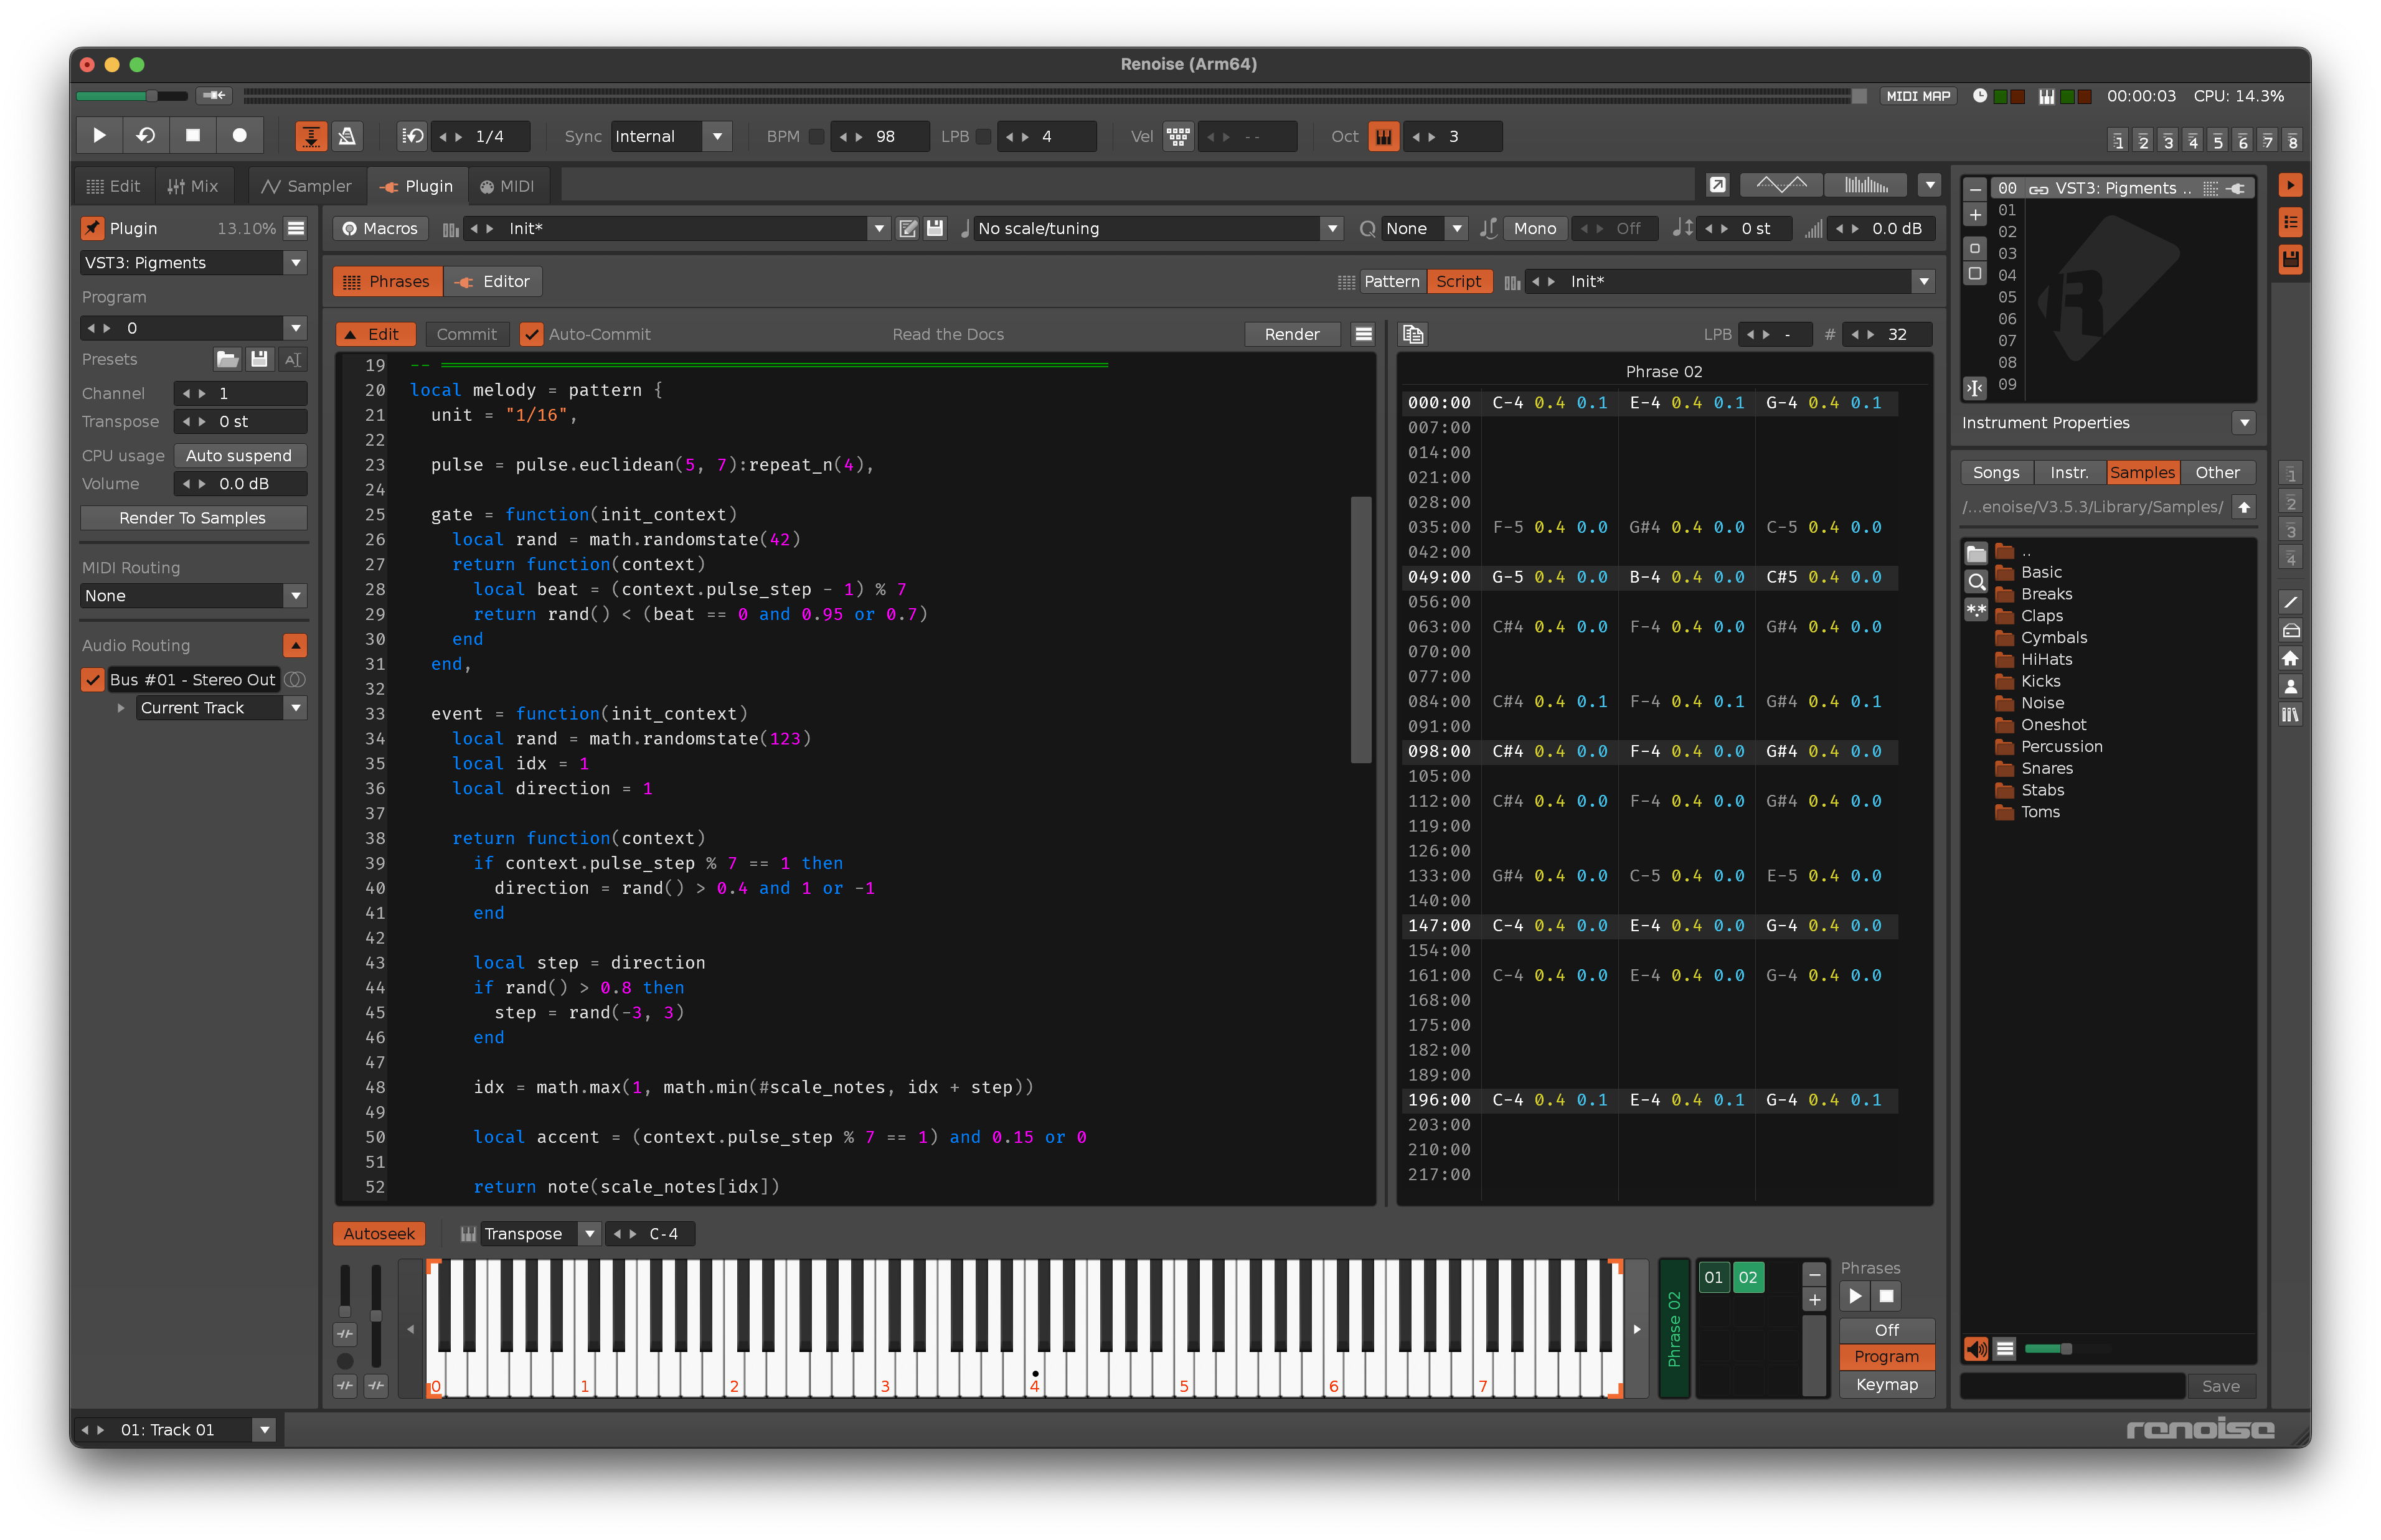Click the file browser search icon
This screenshot has width=2381, height=1540.
1976,582
